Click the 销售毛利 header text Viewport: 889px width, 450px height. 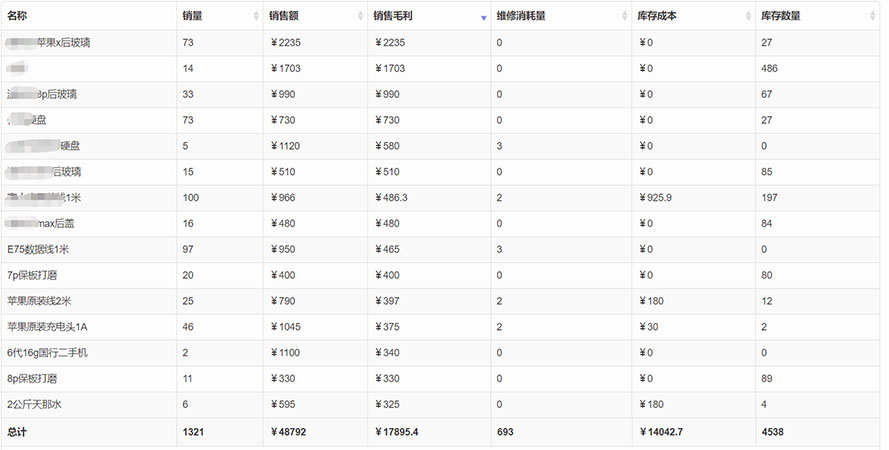[393, 16]
